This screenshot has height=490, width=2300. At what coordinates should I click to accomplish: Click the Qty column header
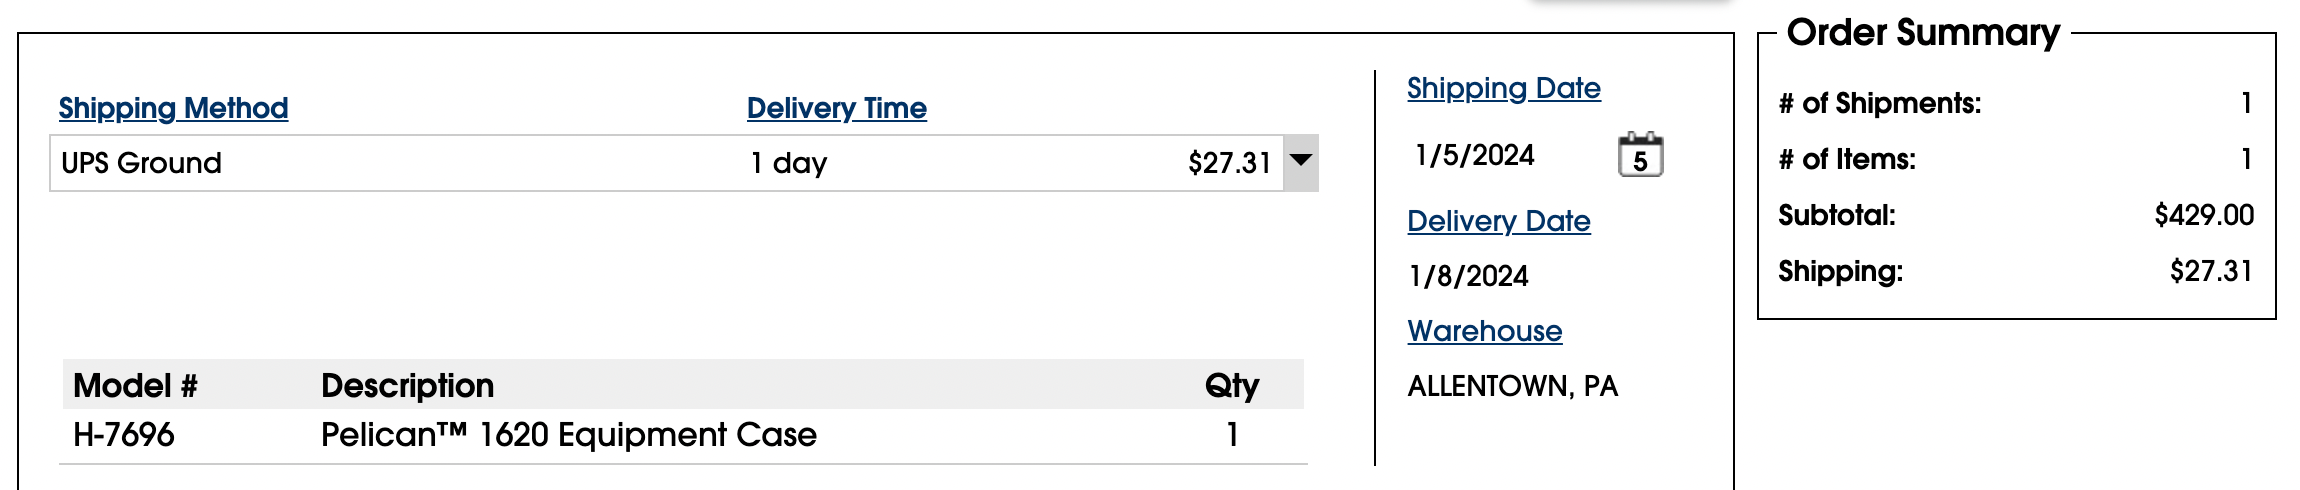[1231, 386]
